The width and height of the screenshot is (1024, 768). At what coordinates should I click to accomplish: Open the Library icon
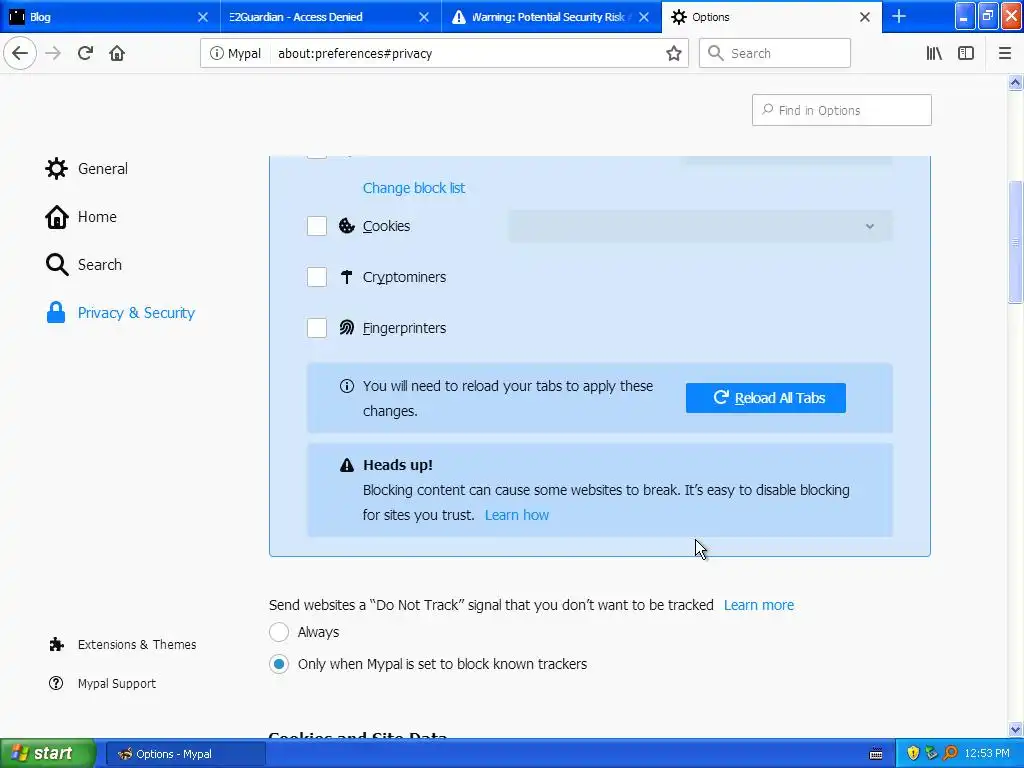coord(934,54)
